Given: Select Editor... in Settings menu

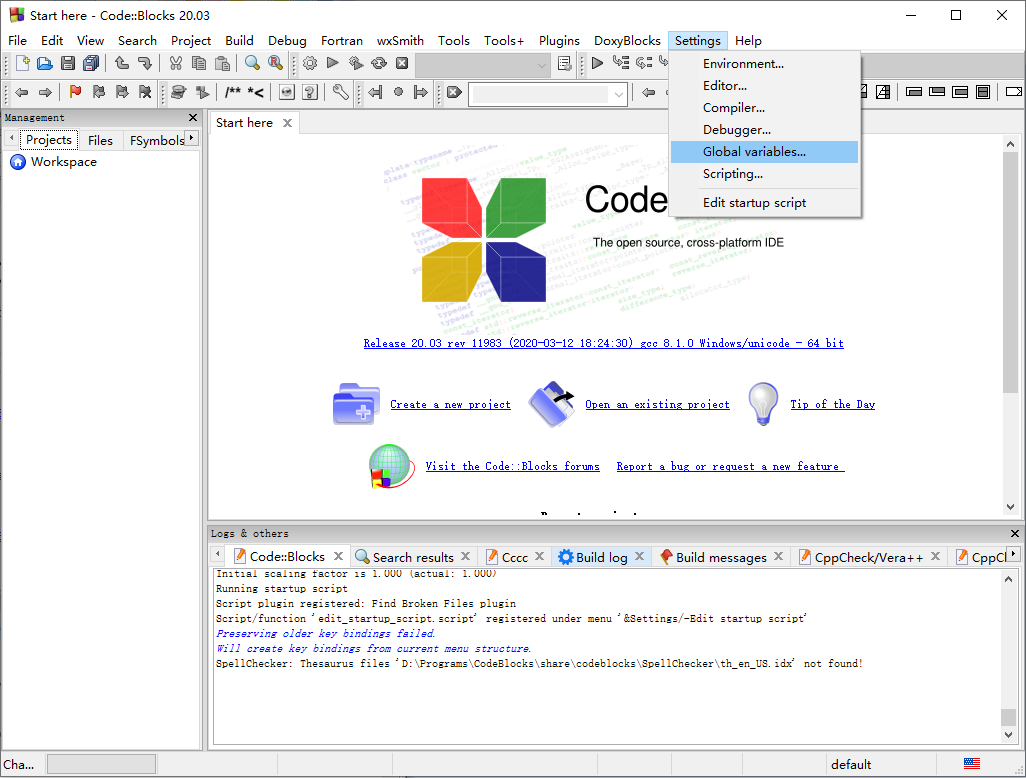Looking at the screenshot, I should click(x=764, y=86).
